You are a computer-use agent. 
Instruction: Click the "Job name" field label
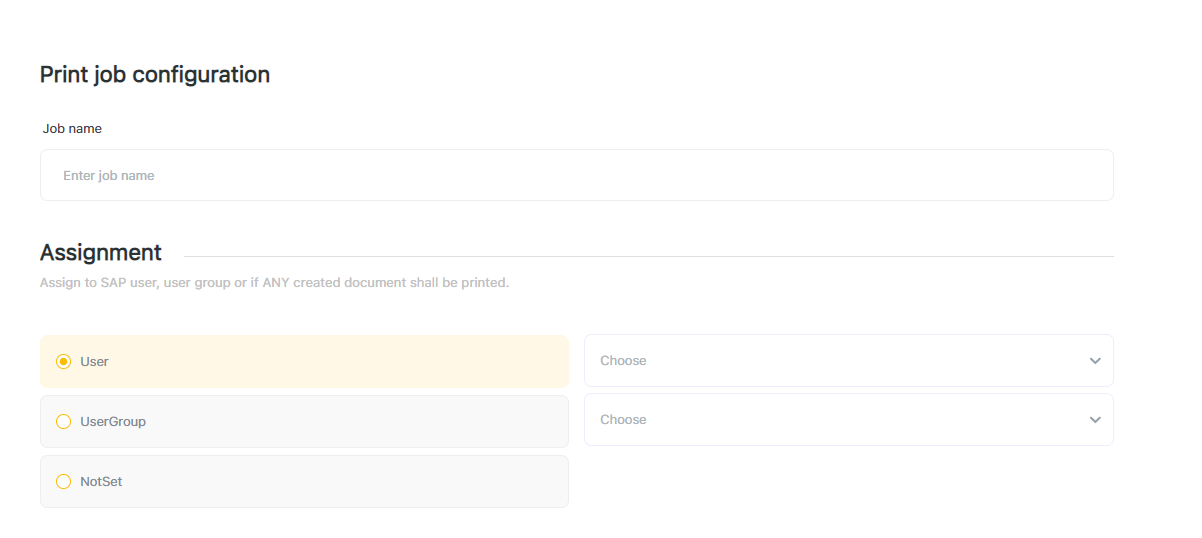[72, 129]
